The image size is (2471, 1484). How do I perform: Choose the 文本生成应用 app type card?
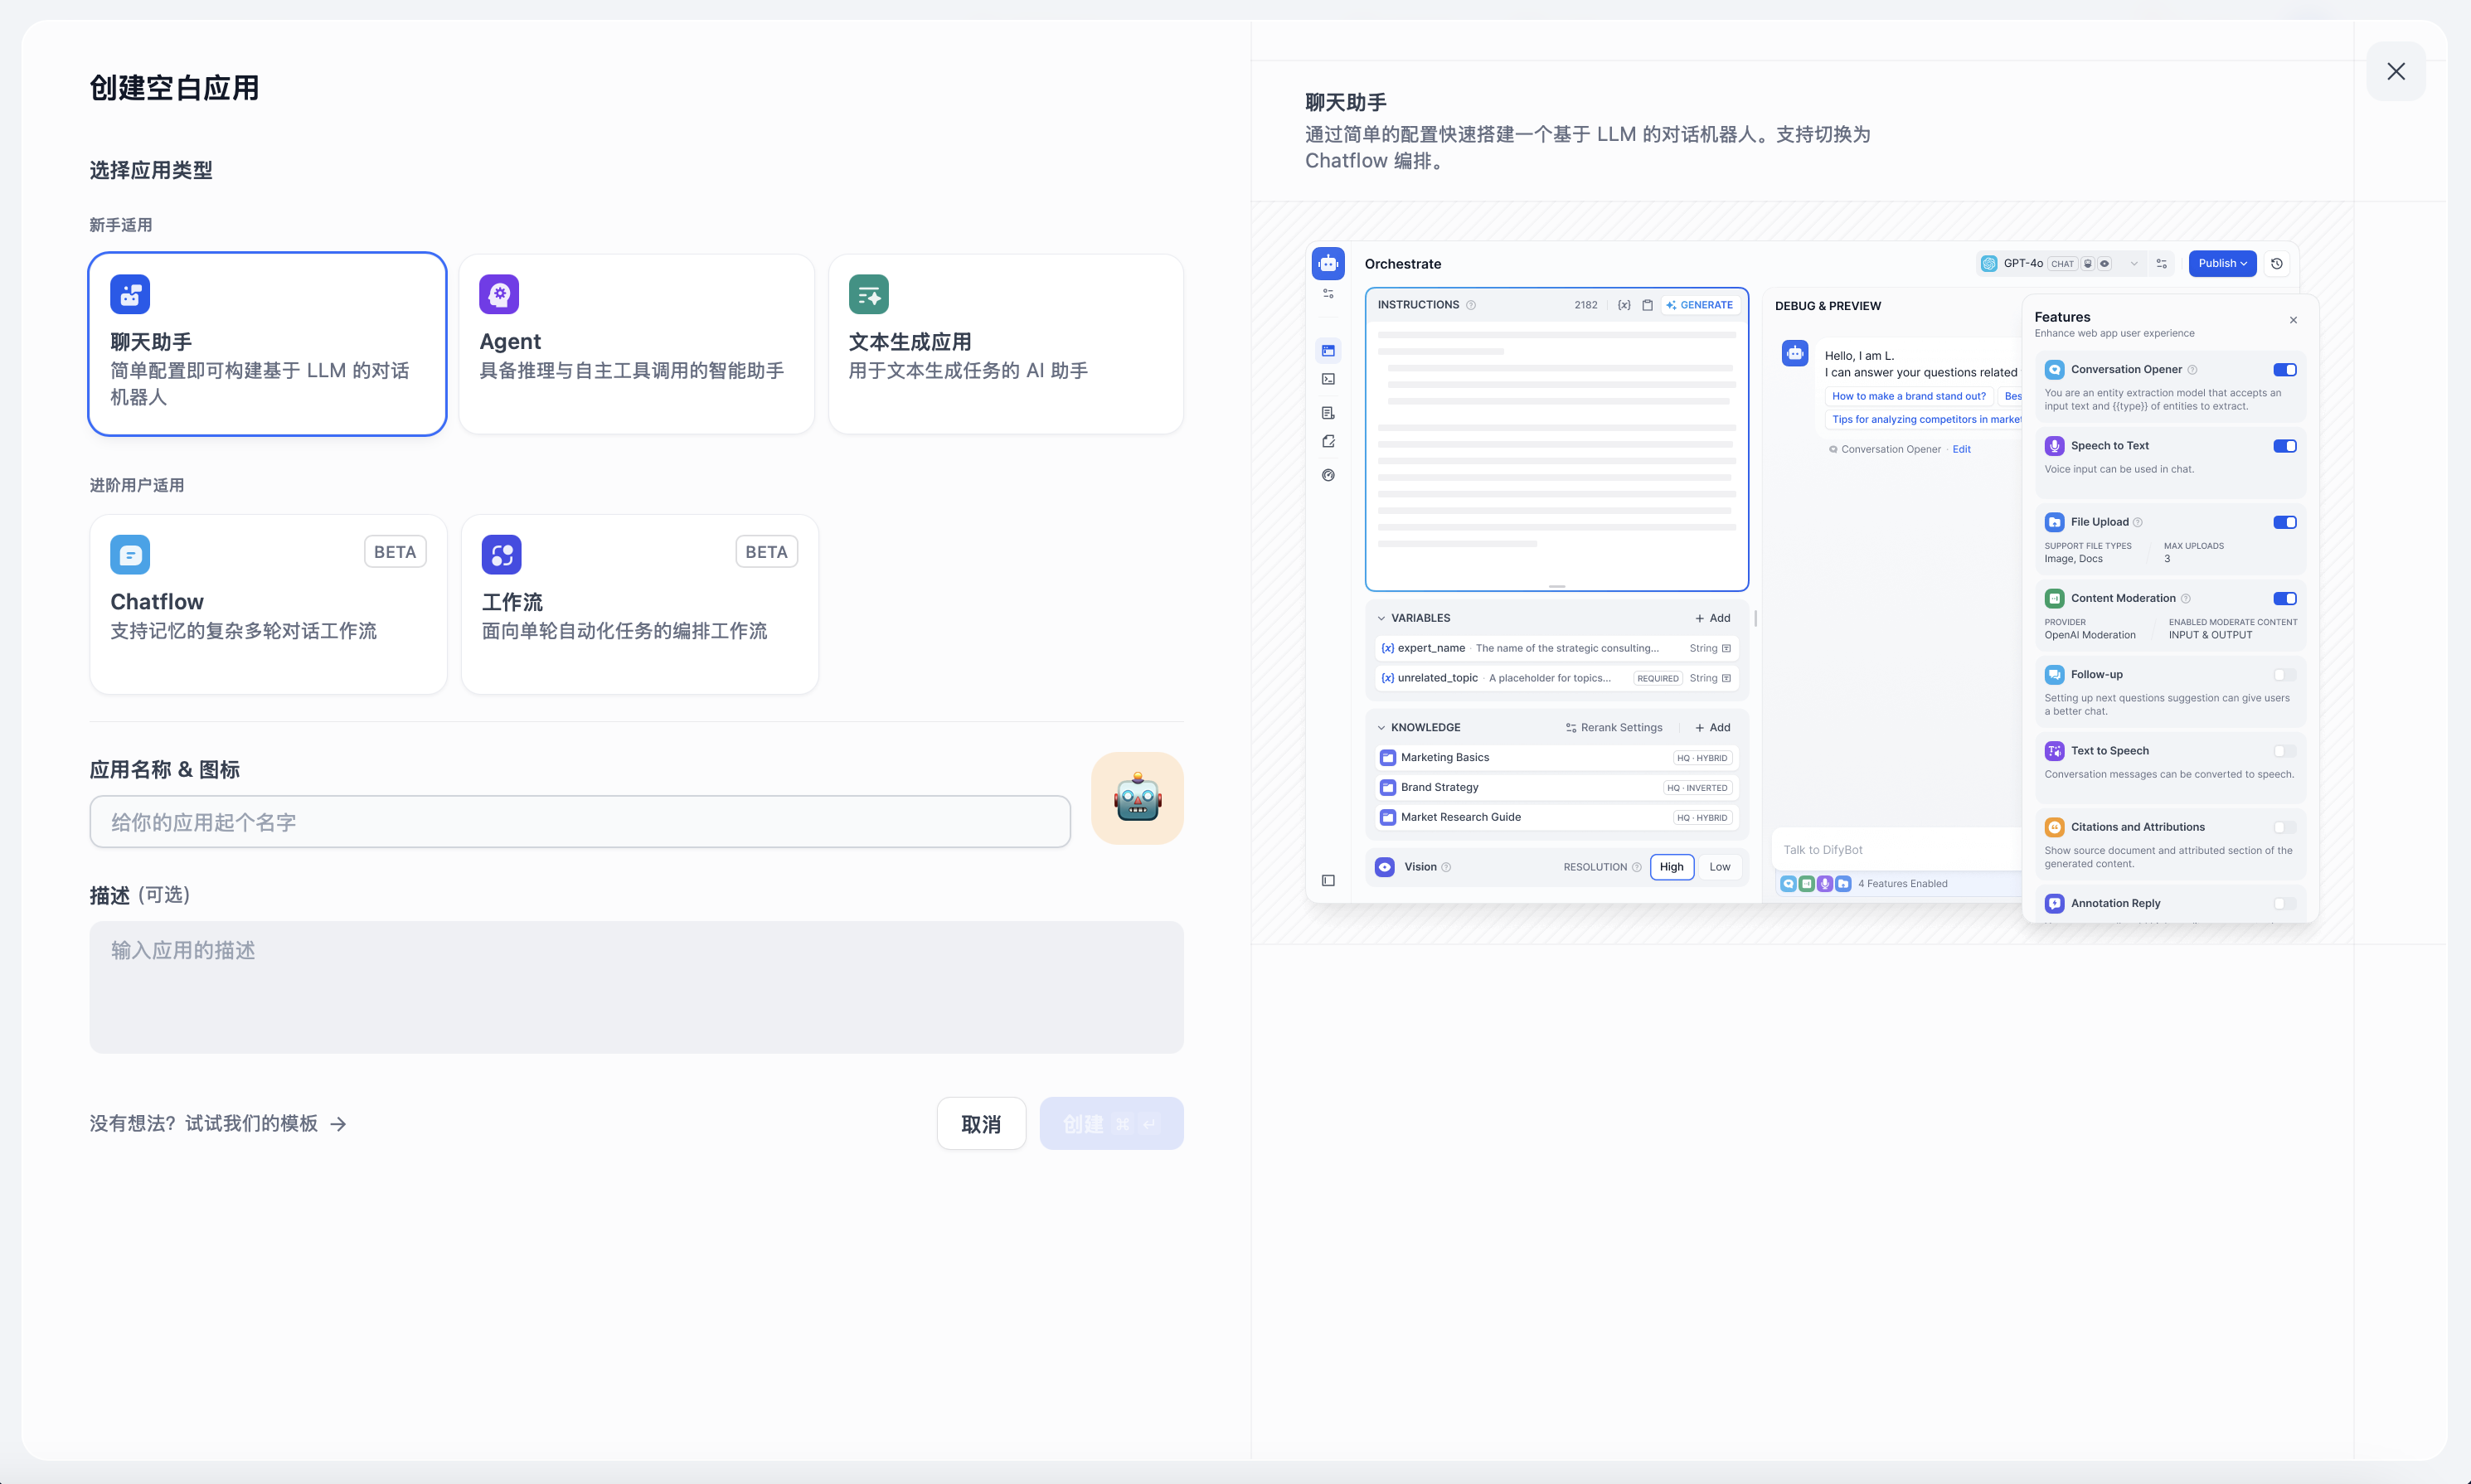pyautogui.click(x=1005, y=344)
